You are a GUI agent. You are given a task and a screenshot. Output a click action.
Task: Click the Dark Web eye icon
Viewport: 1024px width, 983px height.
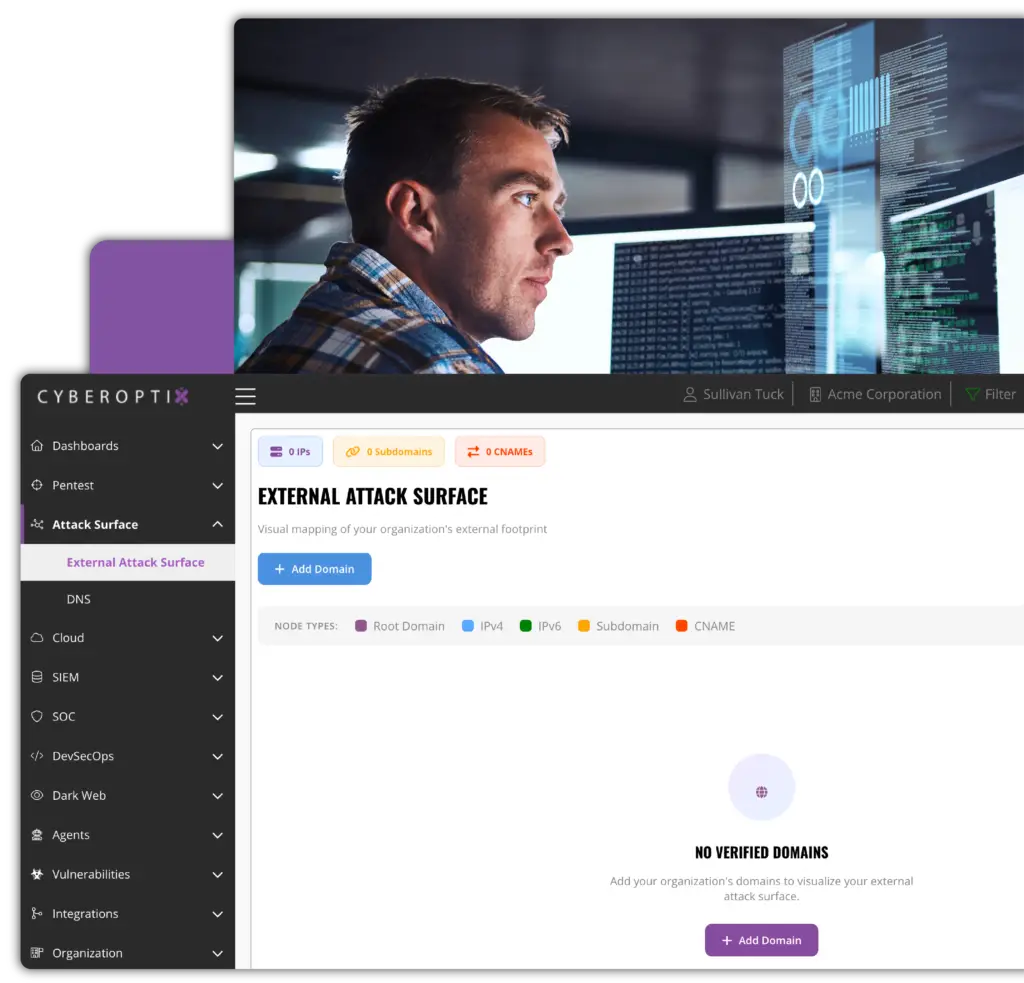[37, 796]
